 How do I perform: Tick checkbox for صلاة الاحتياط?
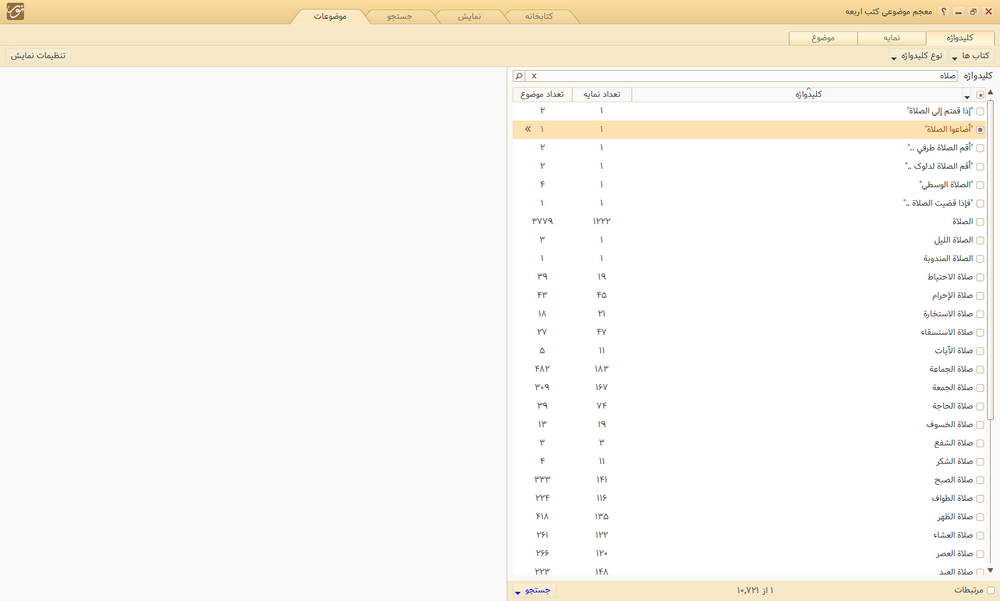click(x=980, y=277)
